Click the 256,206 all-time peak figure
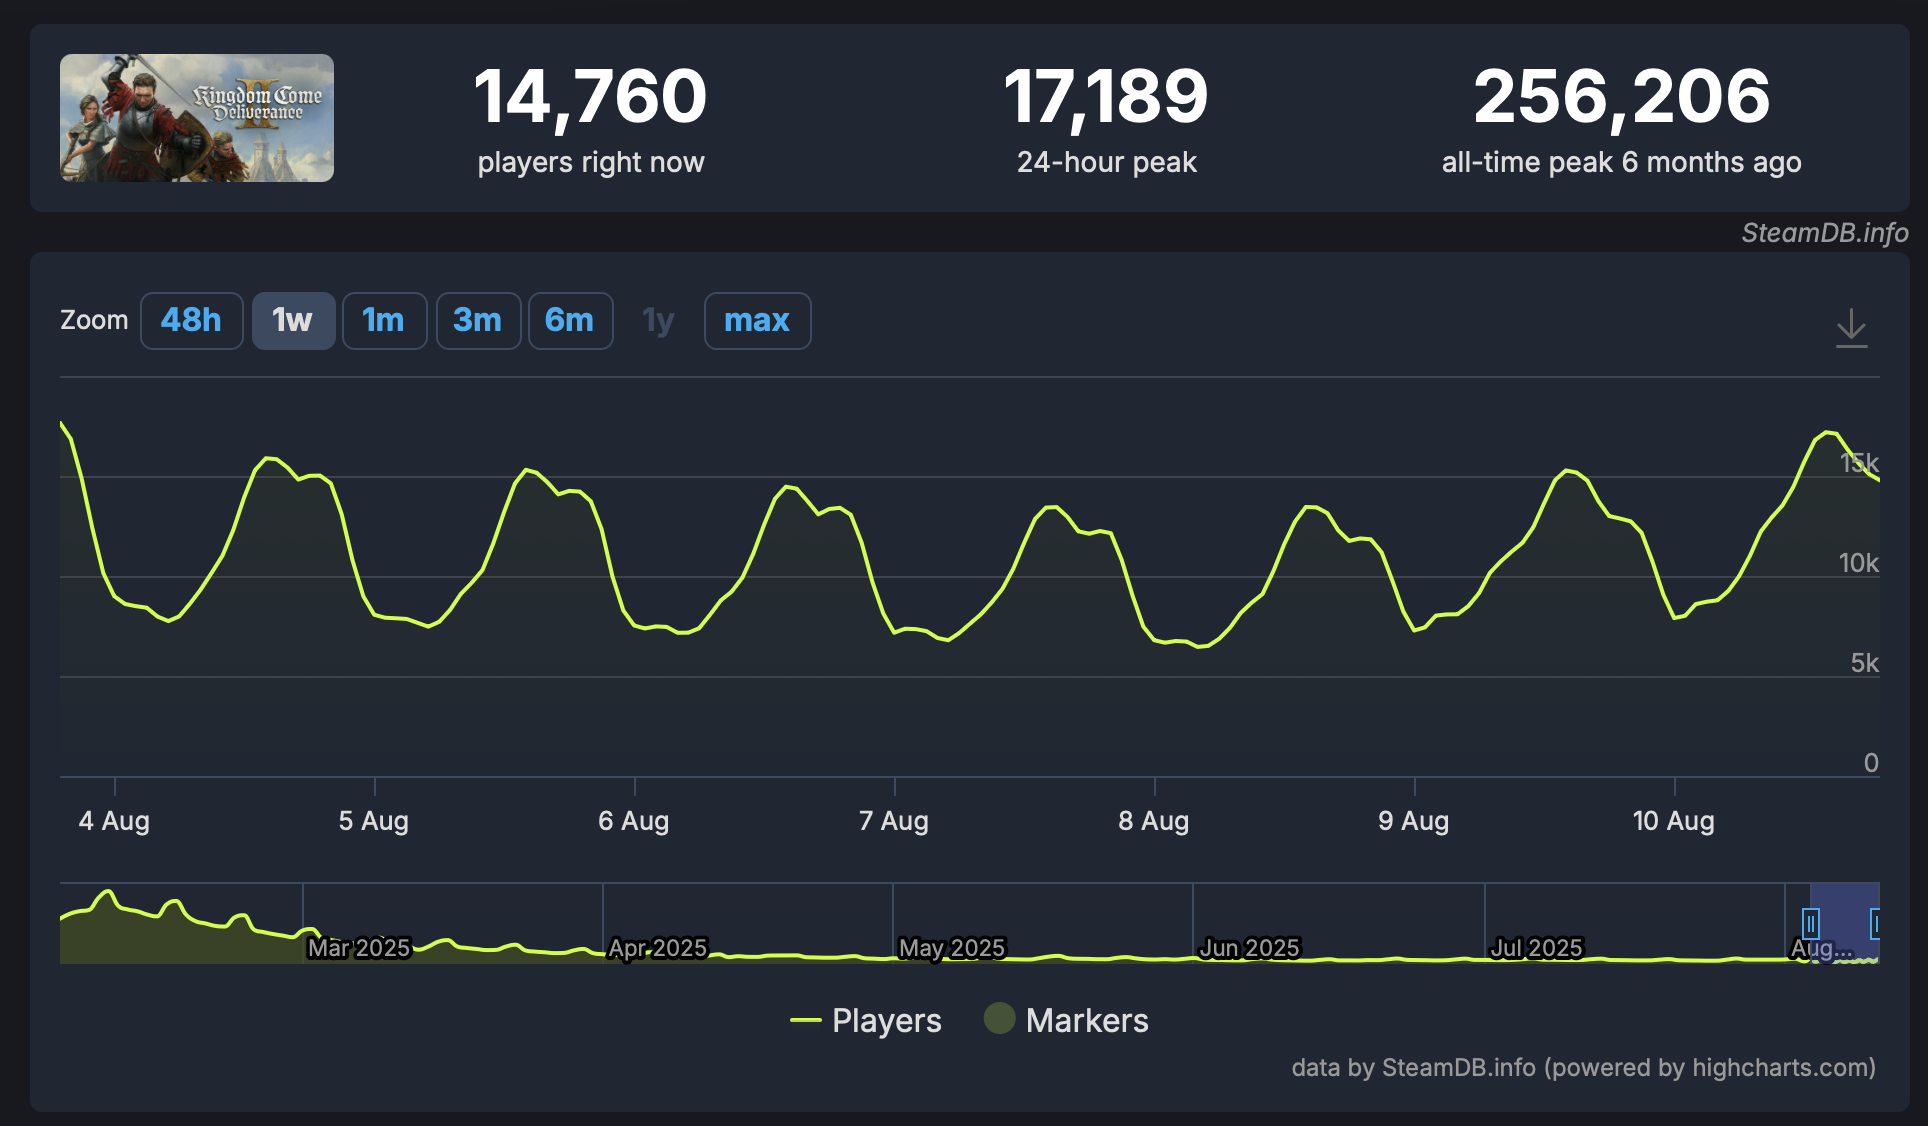 (x=1622, y=97)
